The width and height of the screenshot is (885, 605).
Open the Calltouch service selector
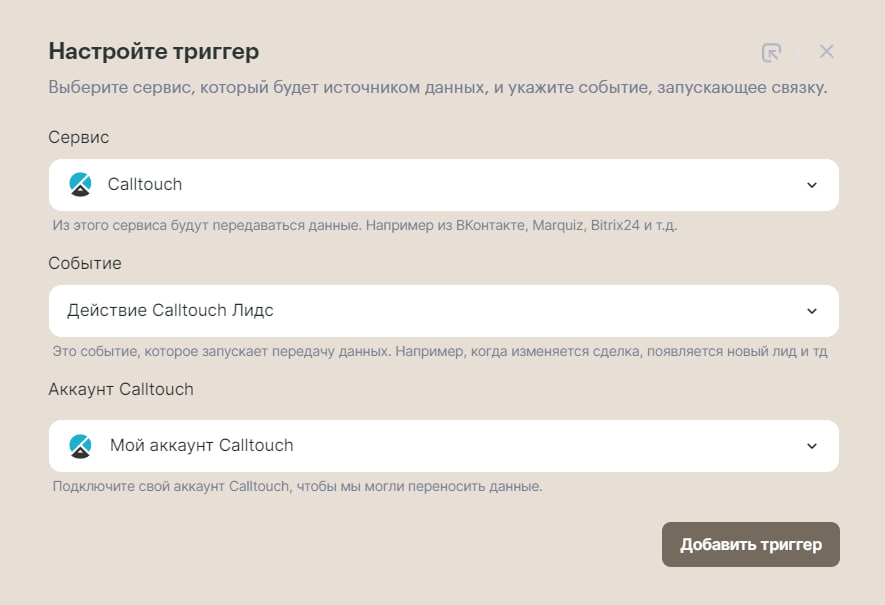[444, 185]
